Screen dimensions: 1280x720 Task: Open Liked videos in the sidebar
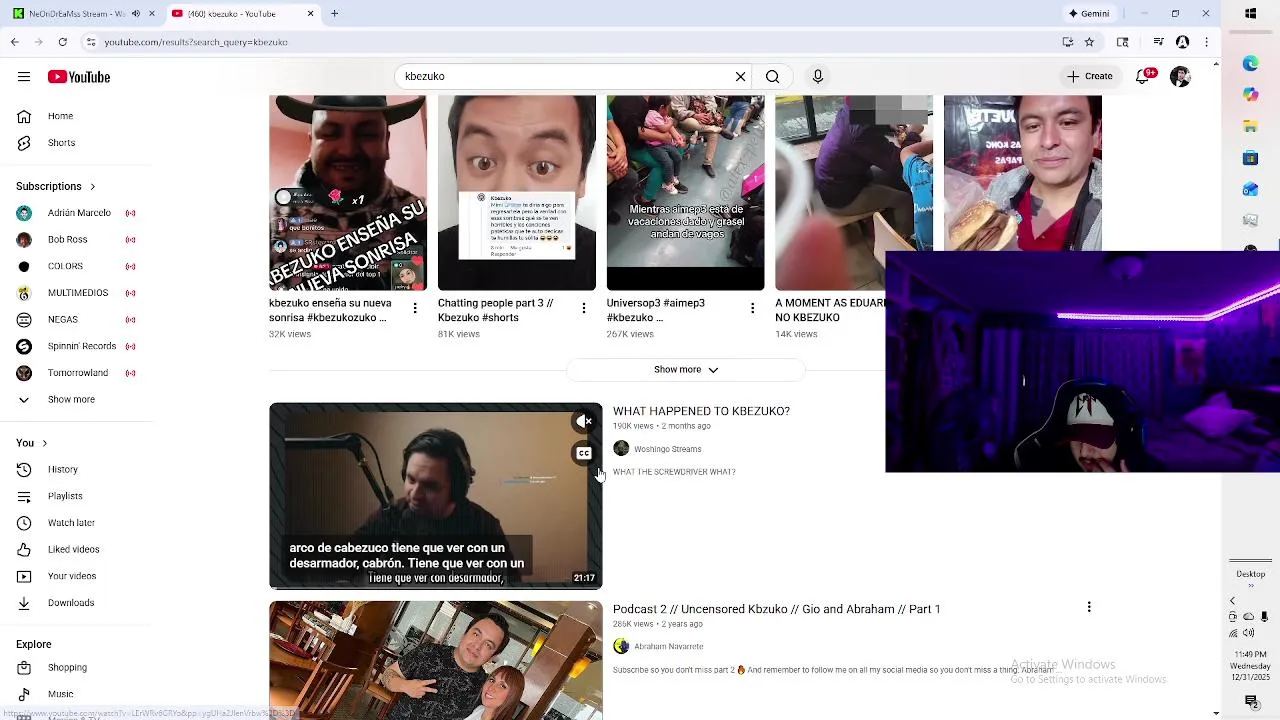pyautogui.click(x=73, y=549)
